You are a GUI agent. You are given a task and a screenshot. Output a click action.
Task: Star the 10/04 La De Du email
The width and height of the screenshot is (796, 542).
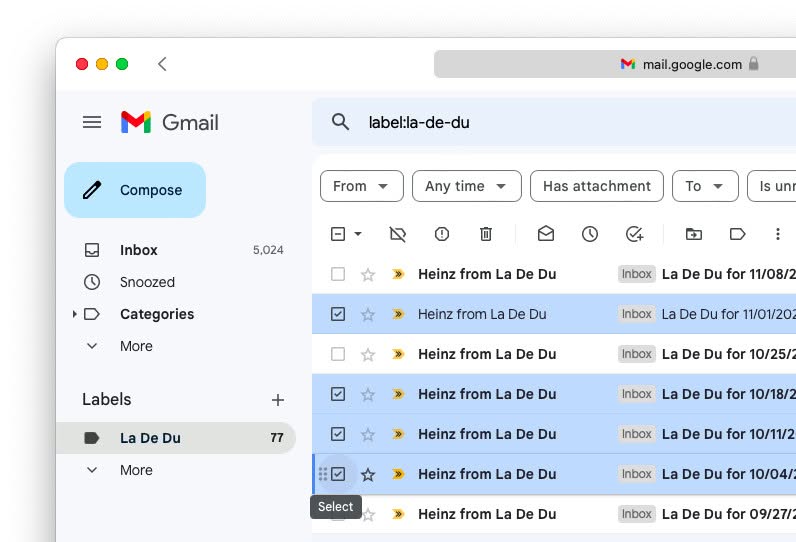pyautogui.click(x=368, y=475)
